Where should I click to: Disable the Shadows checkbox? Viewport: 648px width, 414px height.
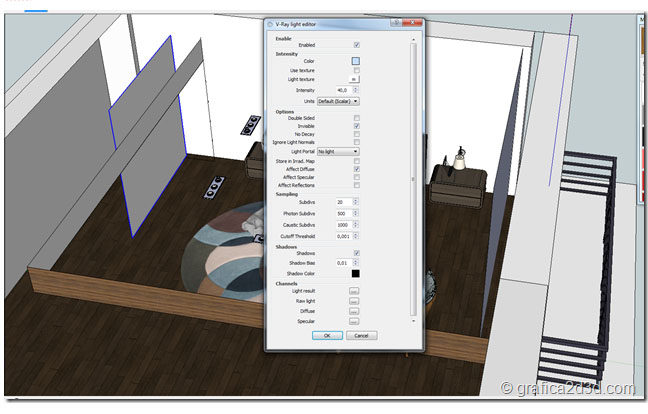[x=356, y=253]
